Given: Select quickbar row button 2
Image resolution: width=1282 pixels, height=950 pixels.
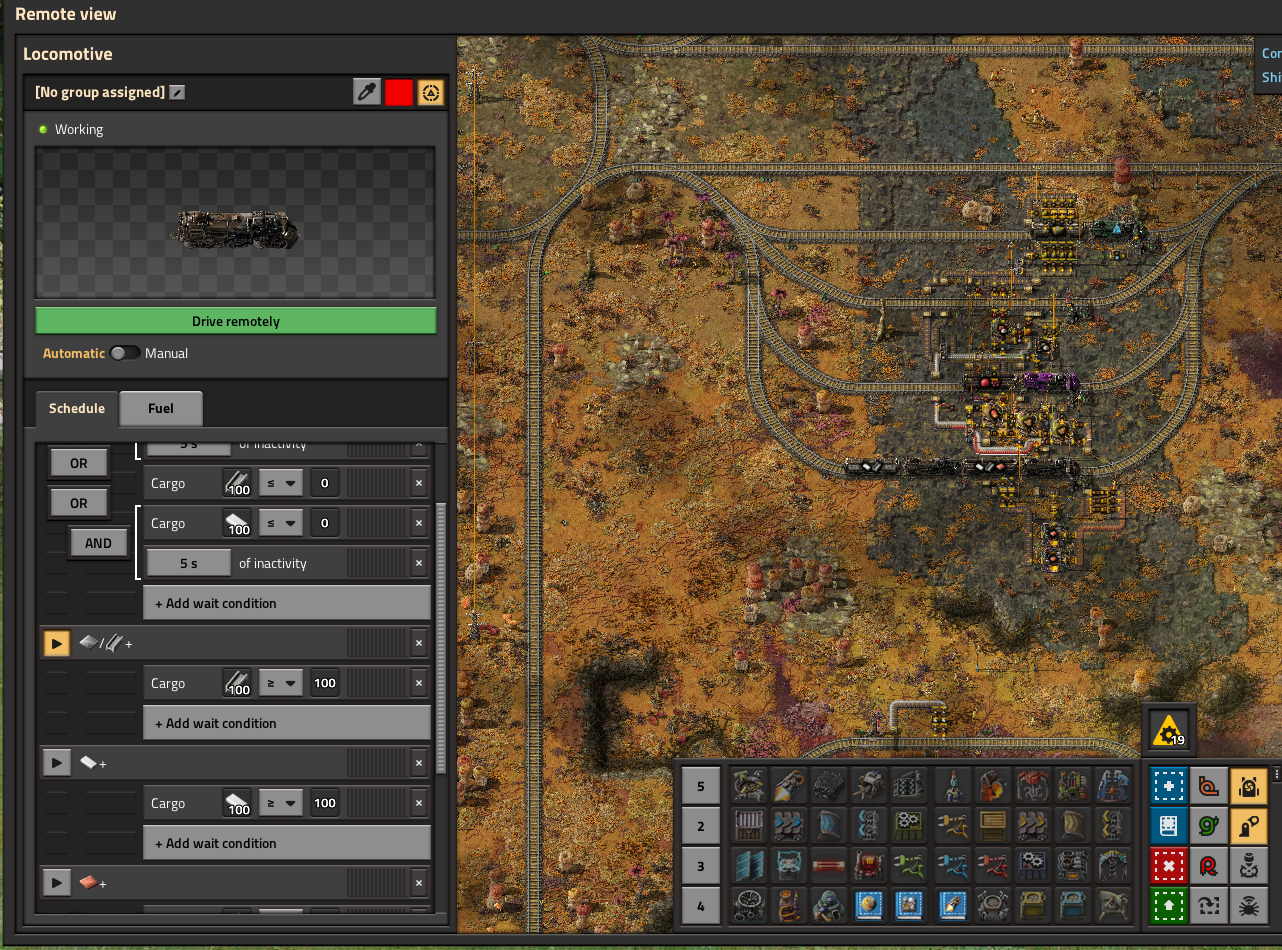Looking at the screenshot, I should (x=701, y=826).
